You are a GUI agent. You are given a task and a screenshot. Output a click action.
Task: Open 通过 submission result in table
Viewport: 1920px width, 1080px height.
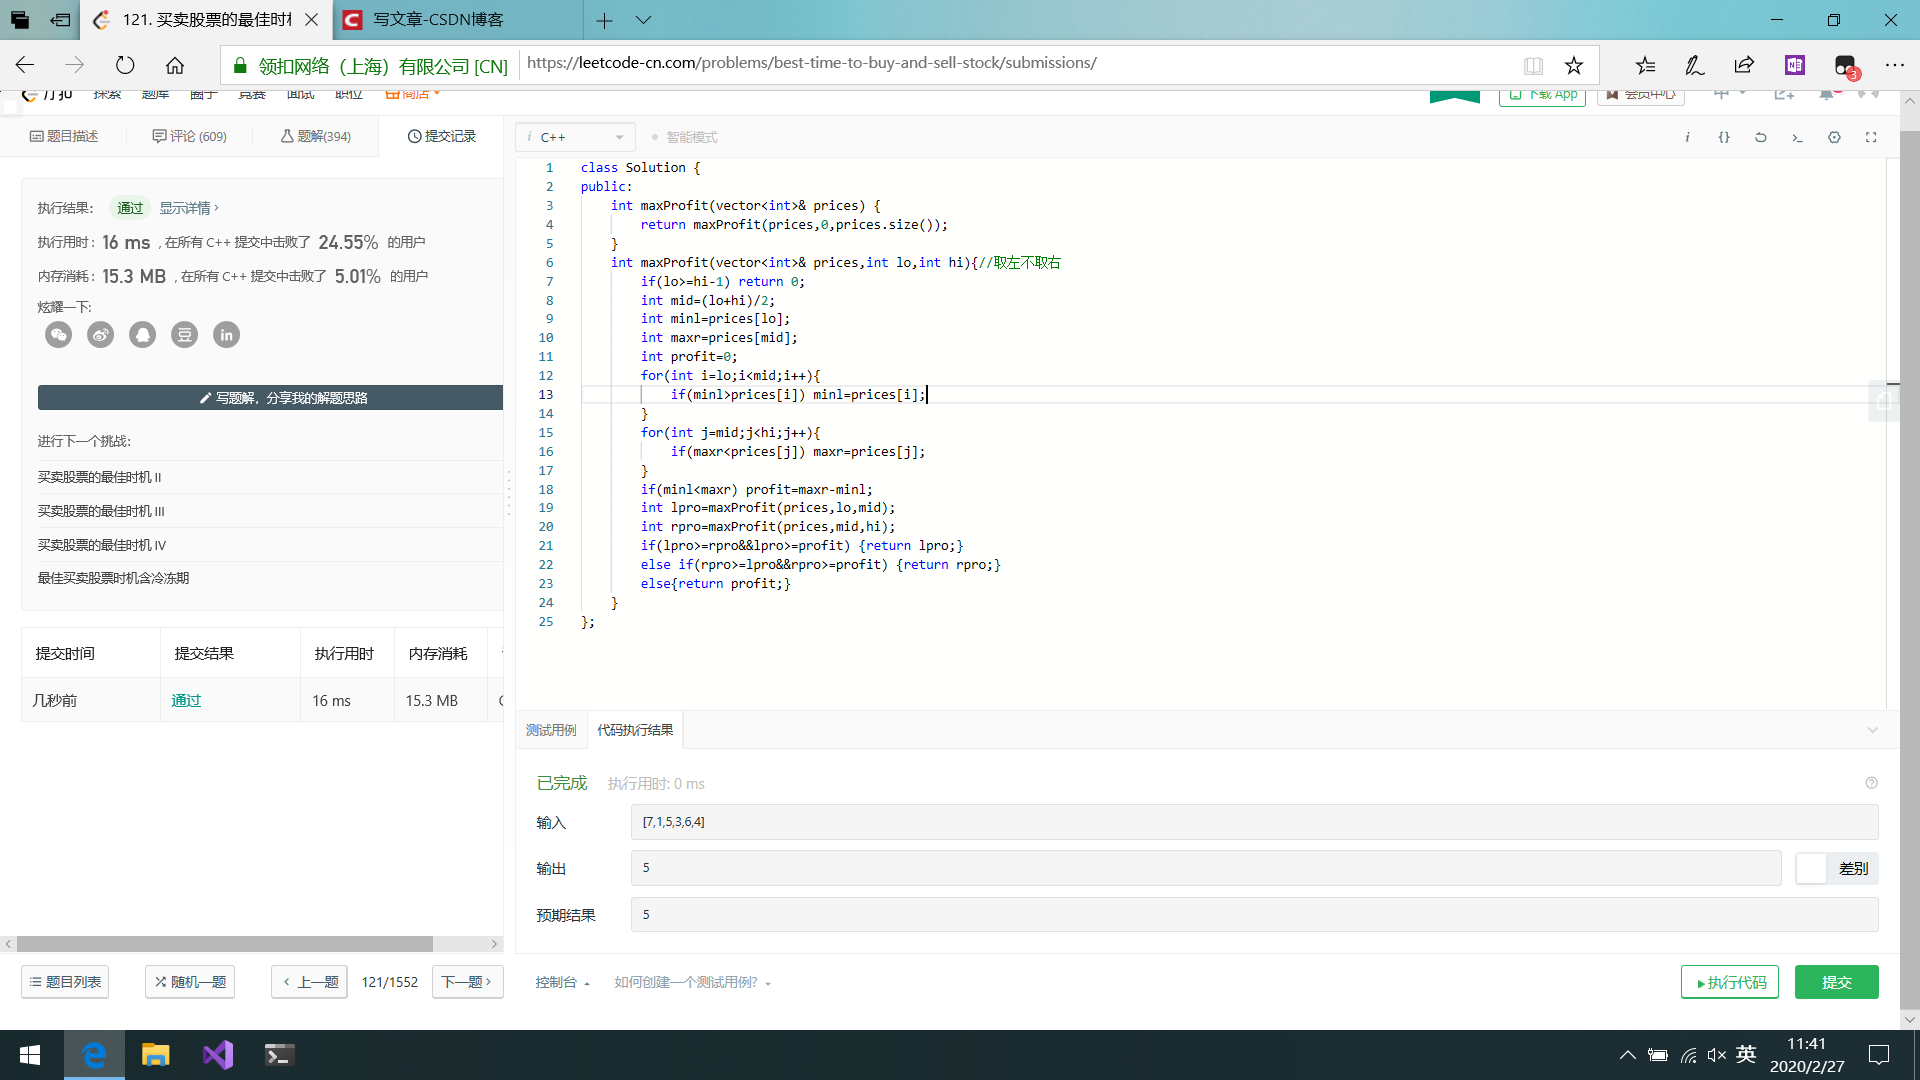186,700
